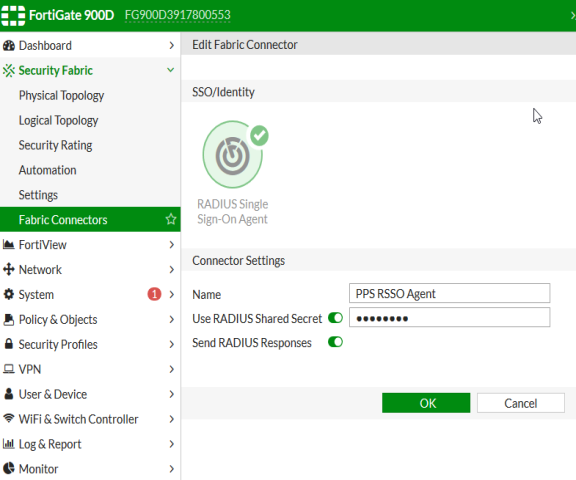
Task: Expand the Policy & Objects chevron
Action: coord(172,320)
